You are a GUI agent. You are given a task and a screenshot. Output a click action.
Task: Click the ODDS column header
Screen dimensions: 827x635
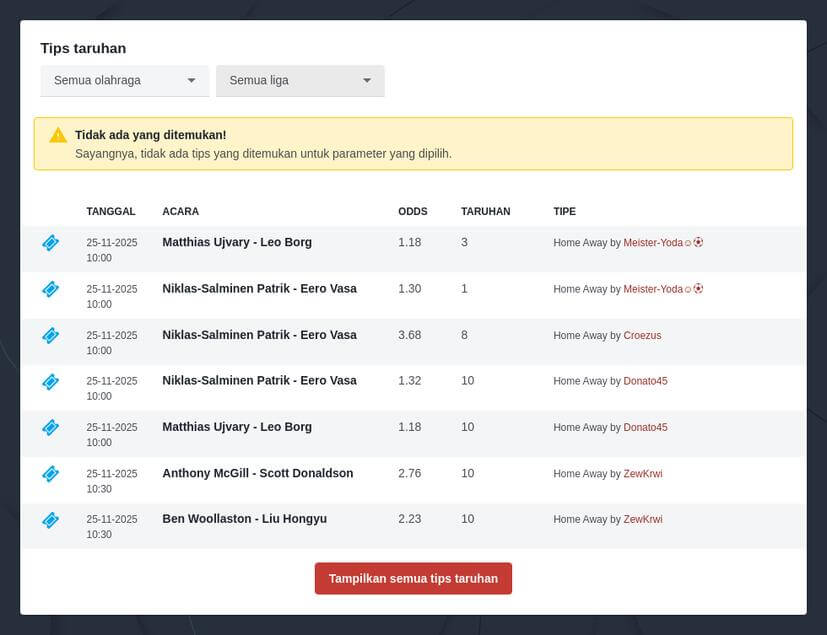411,211
